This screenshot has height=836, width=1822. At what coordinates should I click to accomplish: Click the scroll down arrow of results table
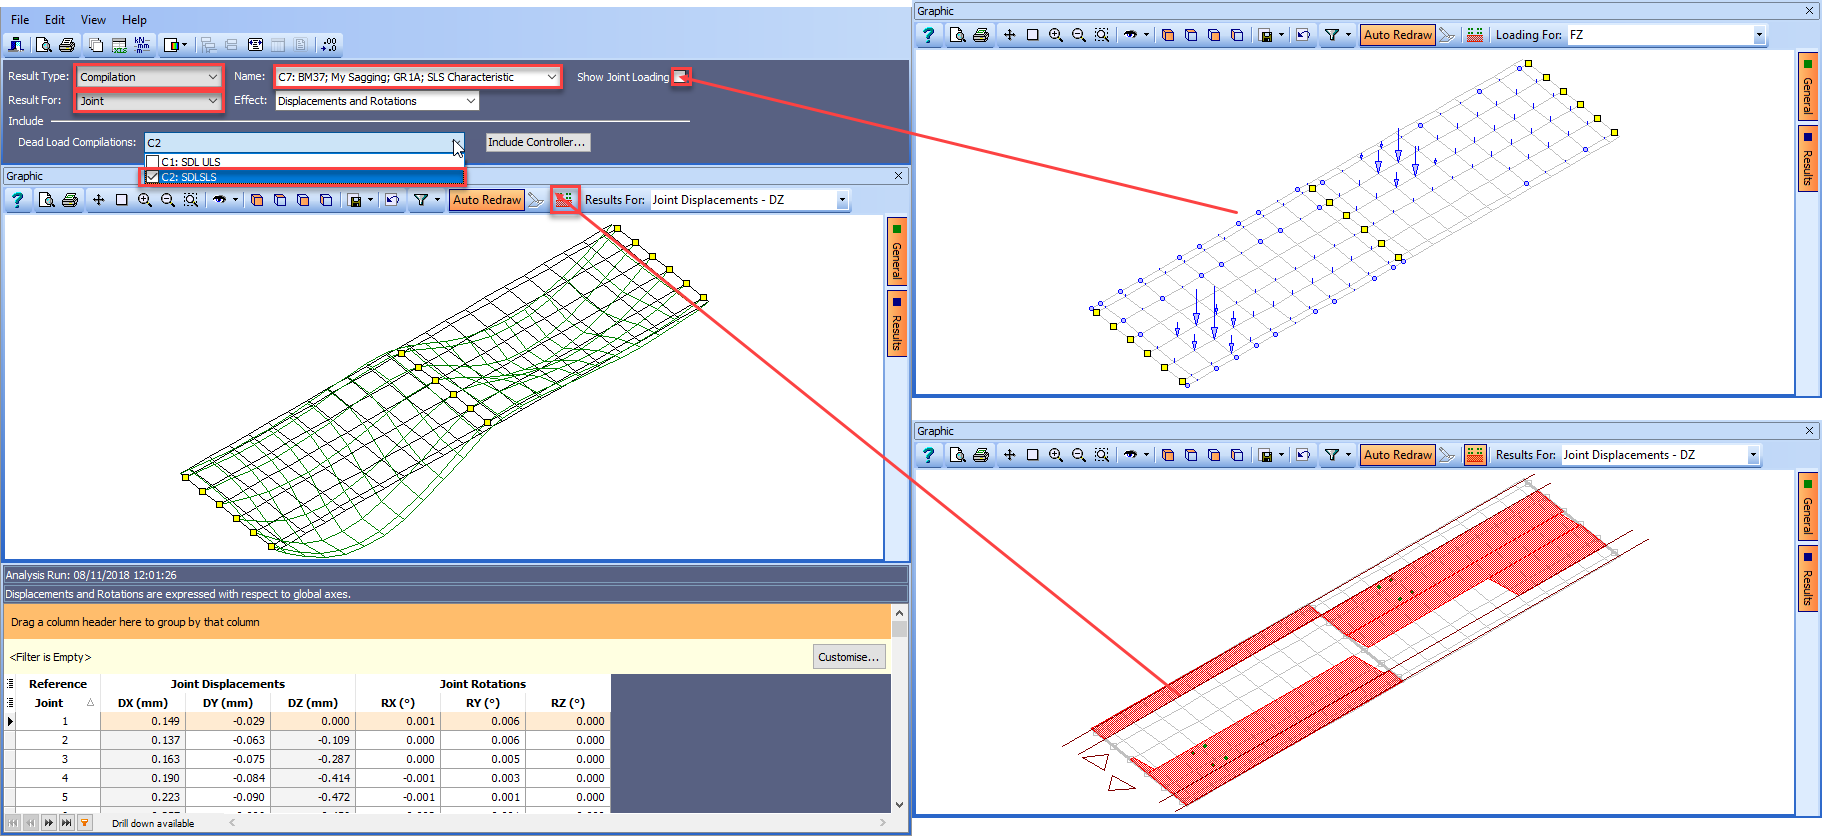899,804
